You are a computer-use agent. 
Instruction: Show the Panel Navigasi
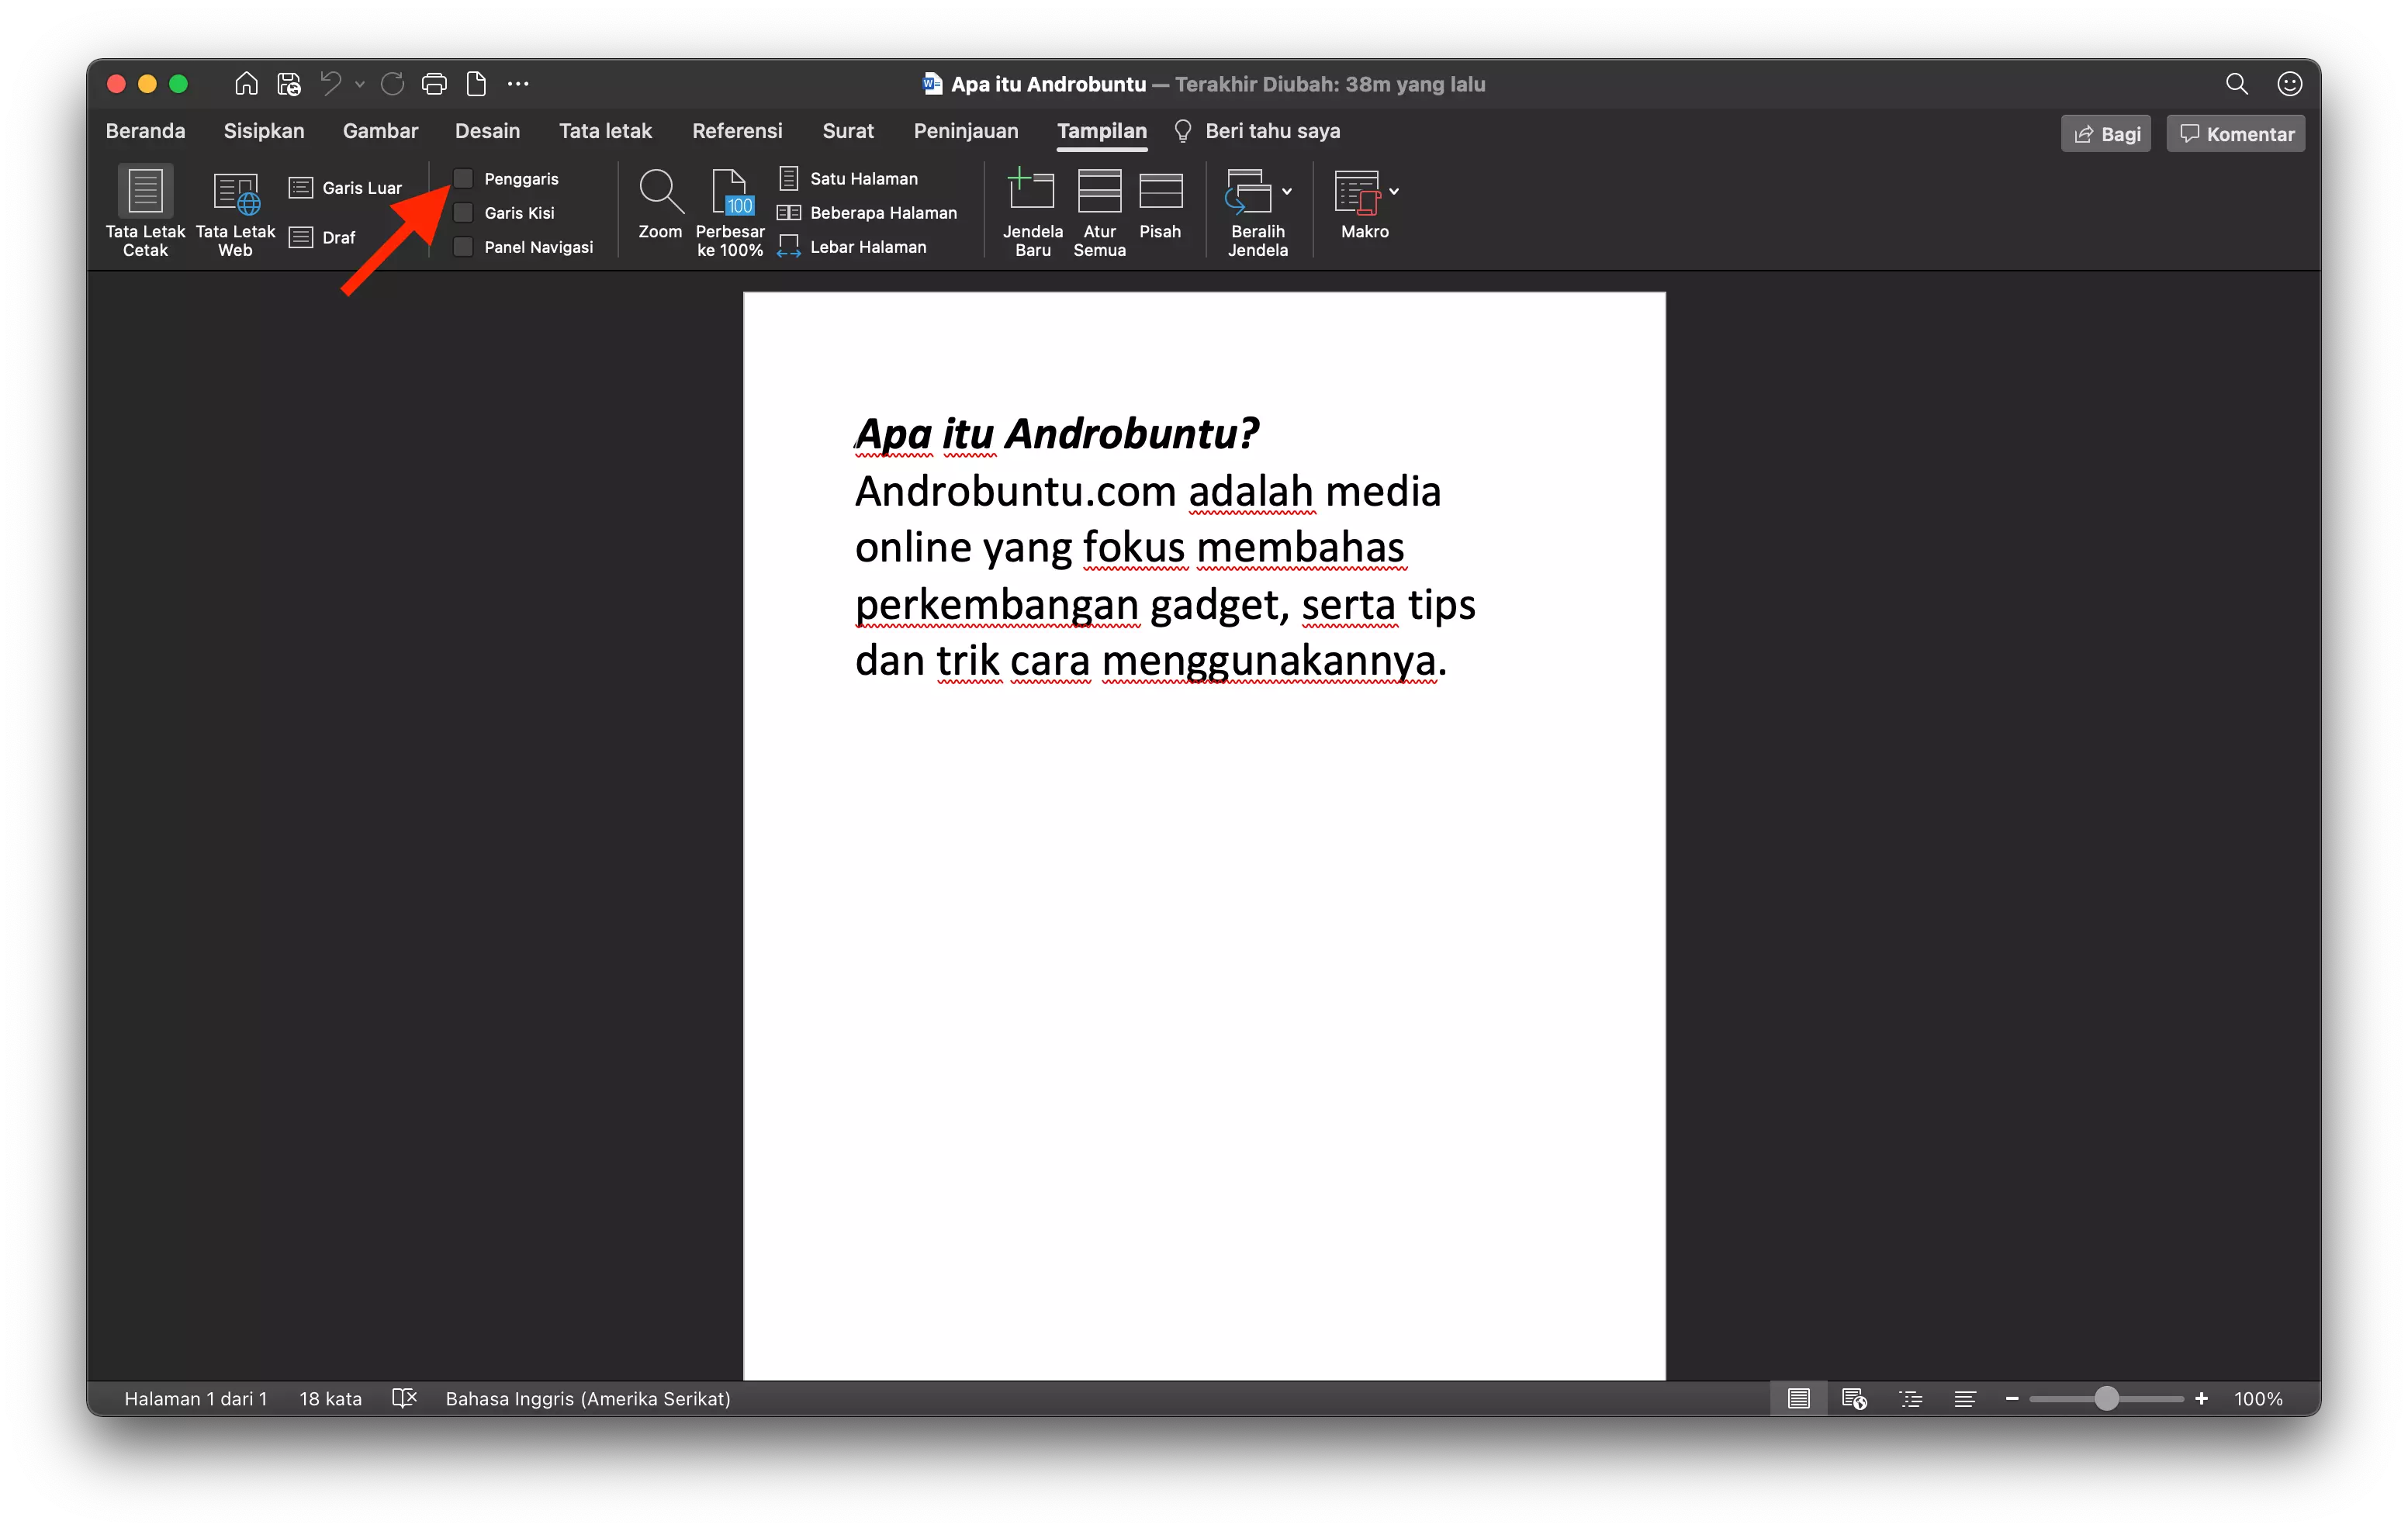tap(464, 246)
